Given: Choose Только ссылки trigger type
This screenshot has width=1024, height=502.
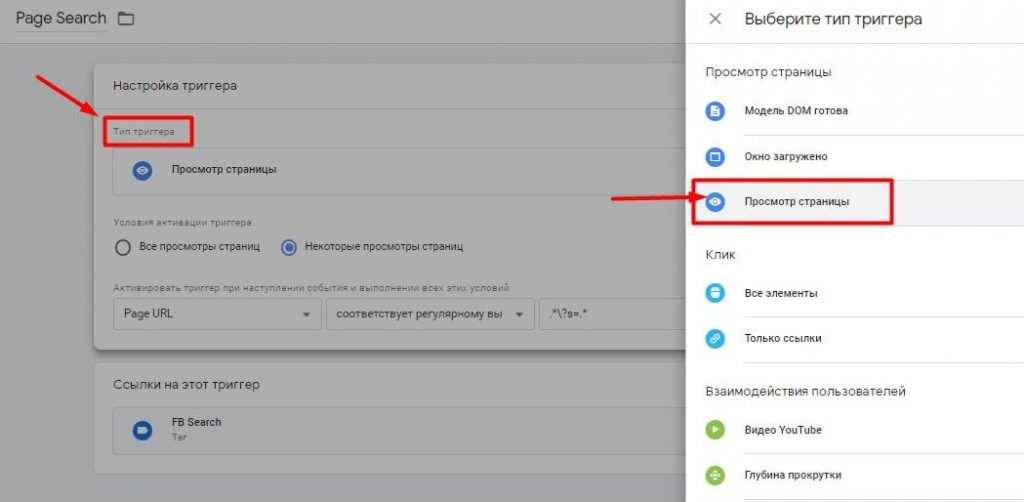Looking at the screenshot, I should pos(783,338).
